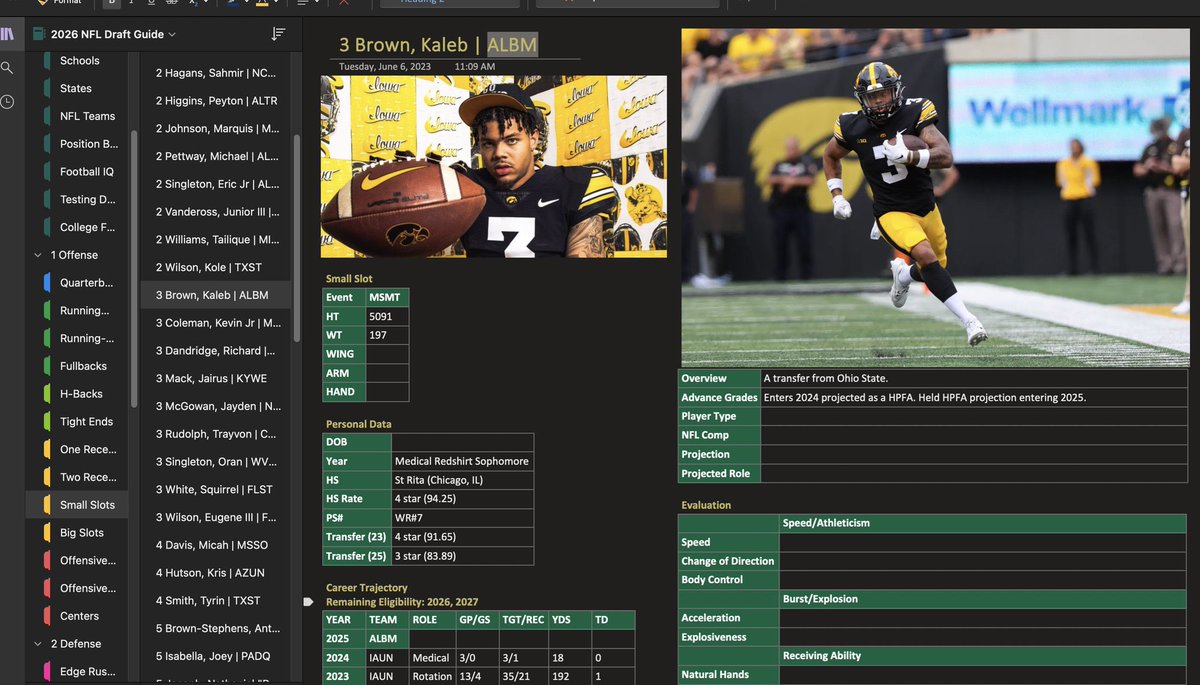Open page 2 Wilson, Kole | TXST
The height and width of the screenshot is (685, 1200).
point(216,268)
